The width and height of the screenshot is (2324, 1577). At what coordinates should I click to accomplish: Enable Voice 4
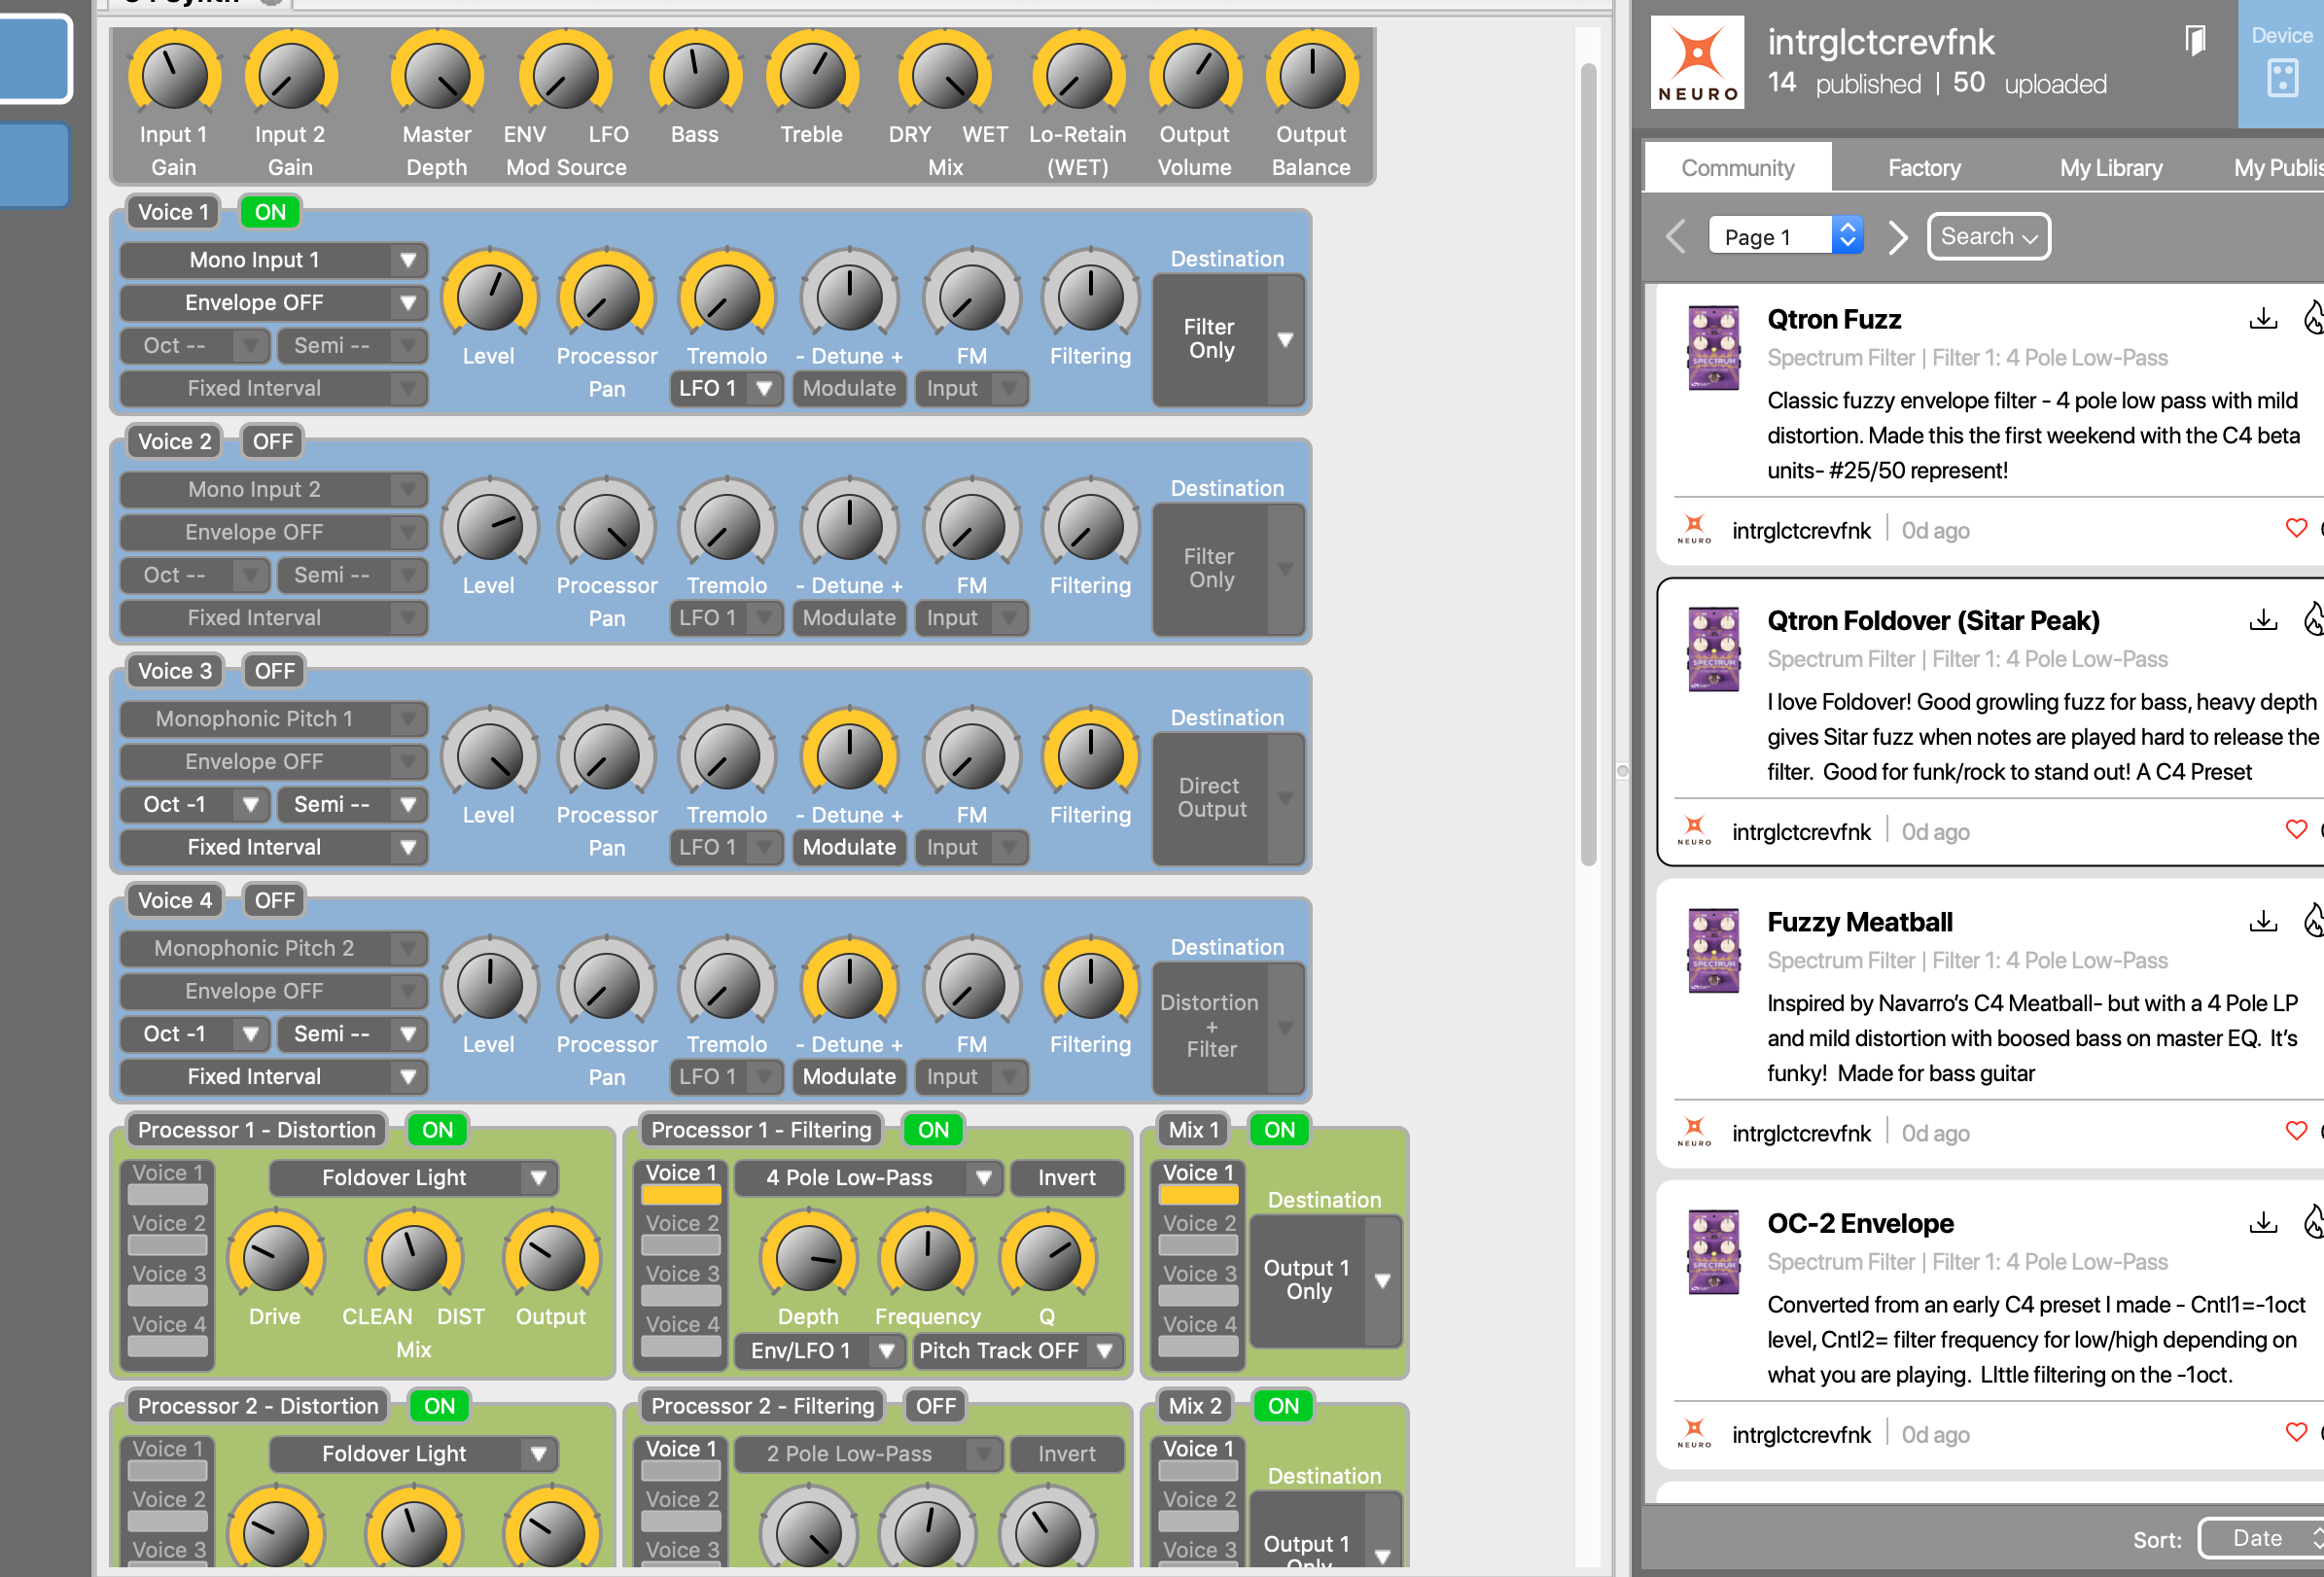[275, 900]
